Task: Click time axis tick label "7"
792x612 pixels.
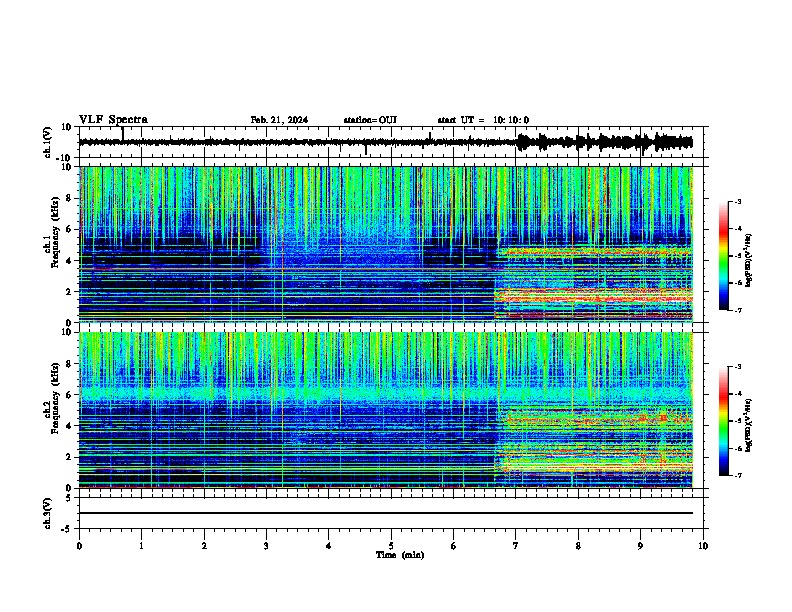Action: pos(516,546)
